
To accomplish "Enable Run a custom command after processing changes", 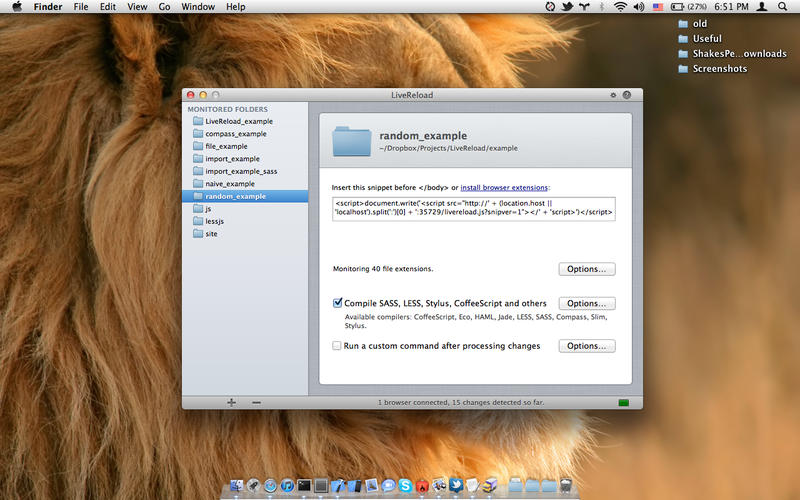I will click(337, 346).
